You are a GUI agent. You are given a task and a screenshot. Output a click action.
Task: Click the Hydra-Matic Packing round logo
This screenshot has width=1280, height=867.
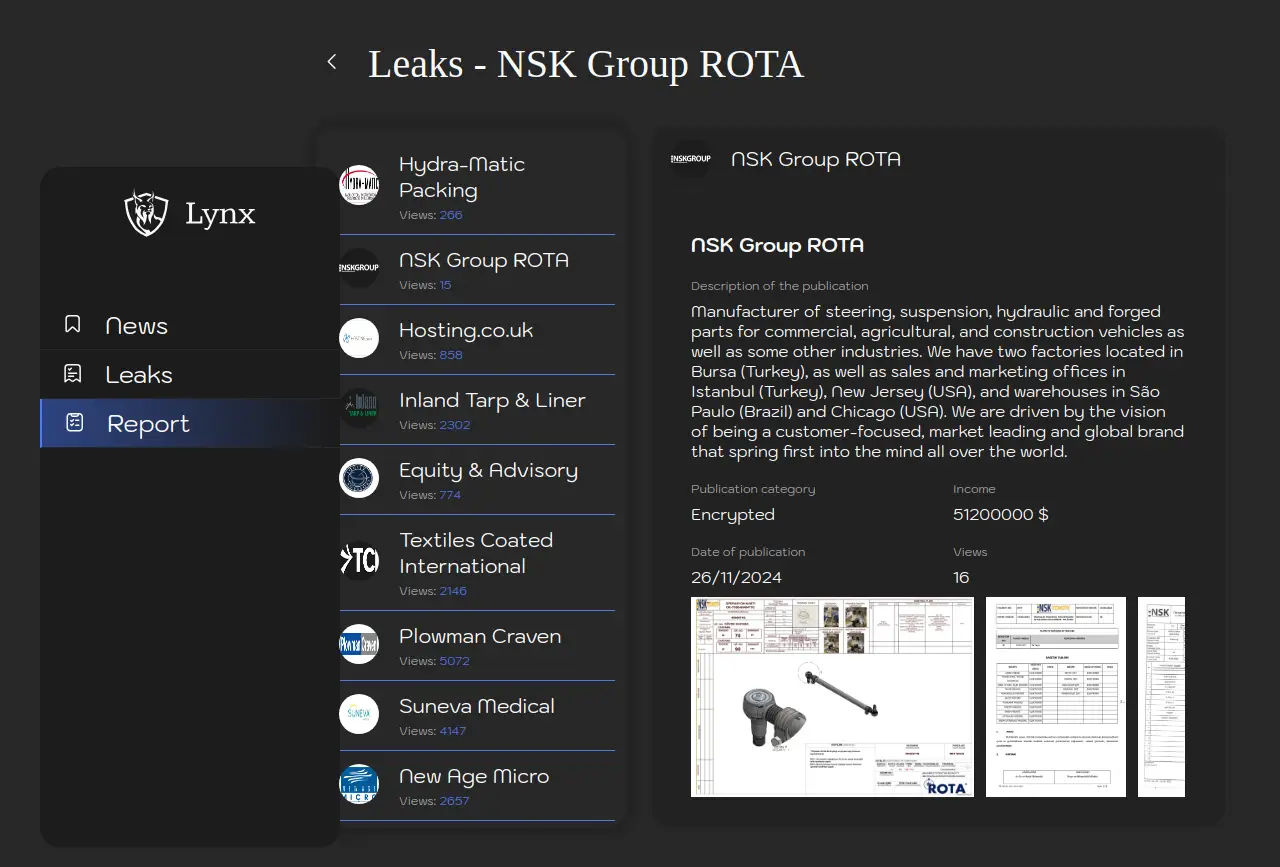coord(359,185)
